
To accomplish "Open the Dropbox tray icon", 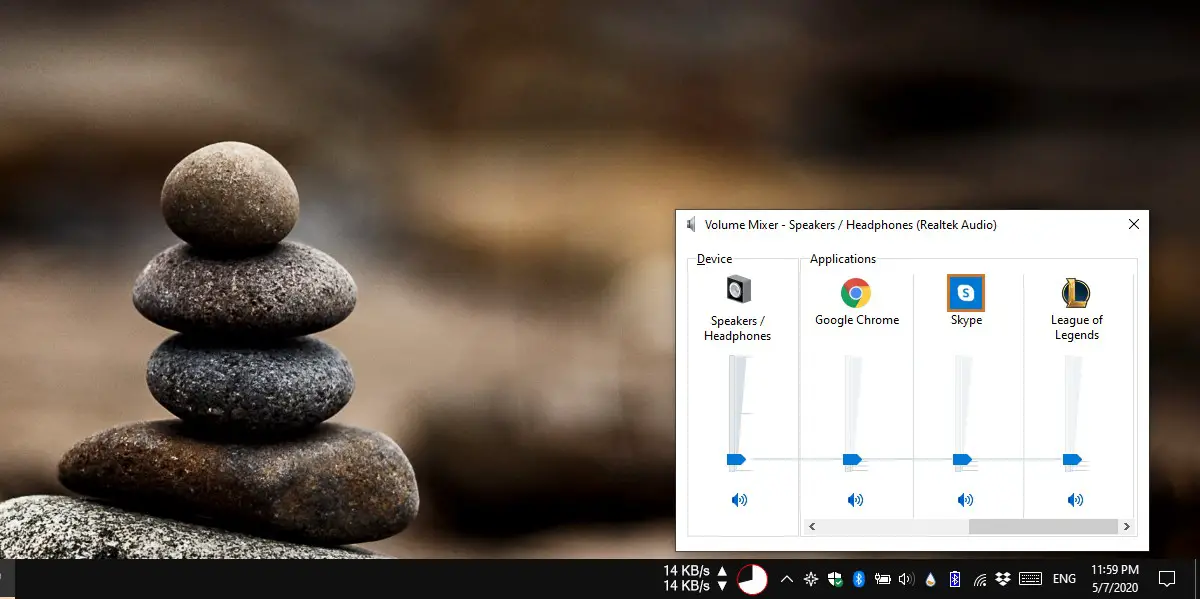I will 1003,579.
